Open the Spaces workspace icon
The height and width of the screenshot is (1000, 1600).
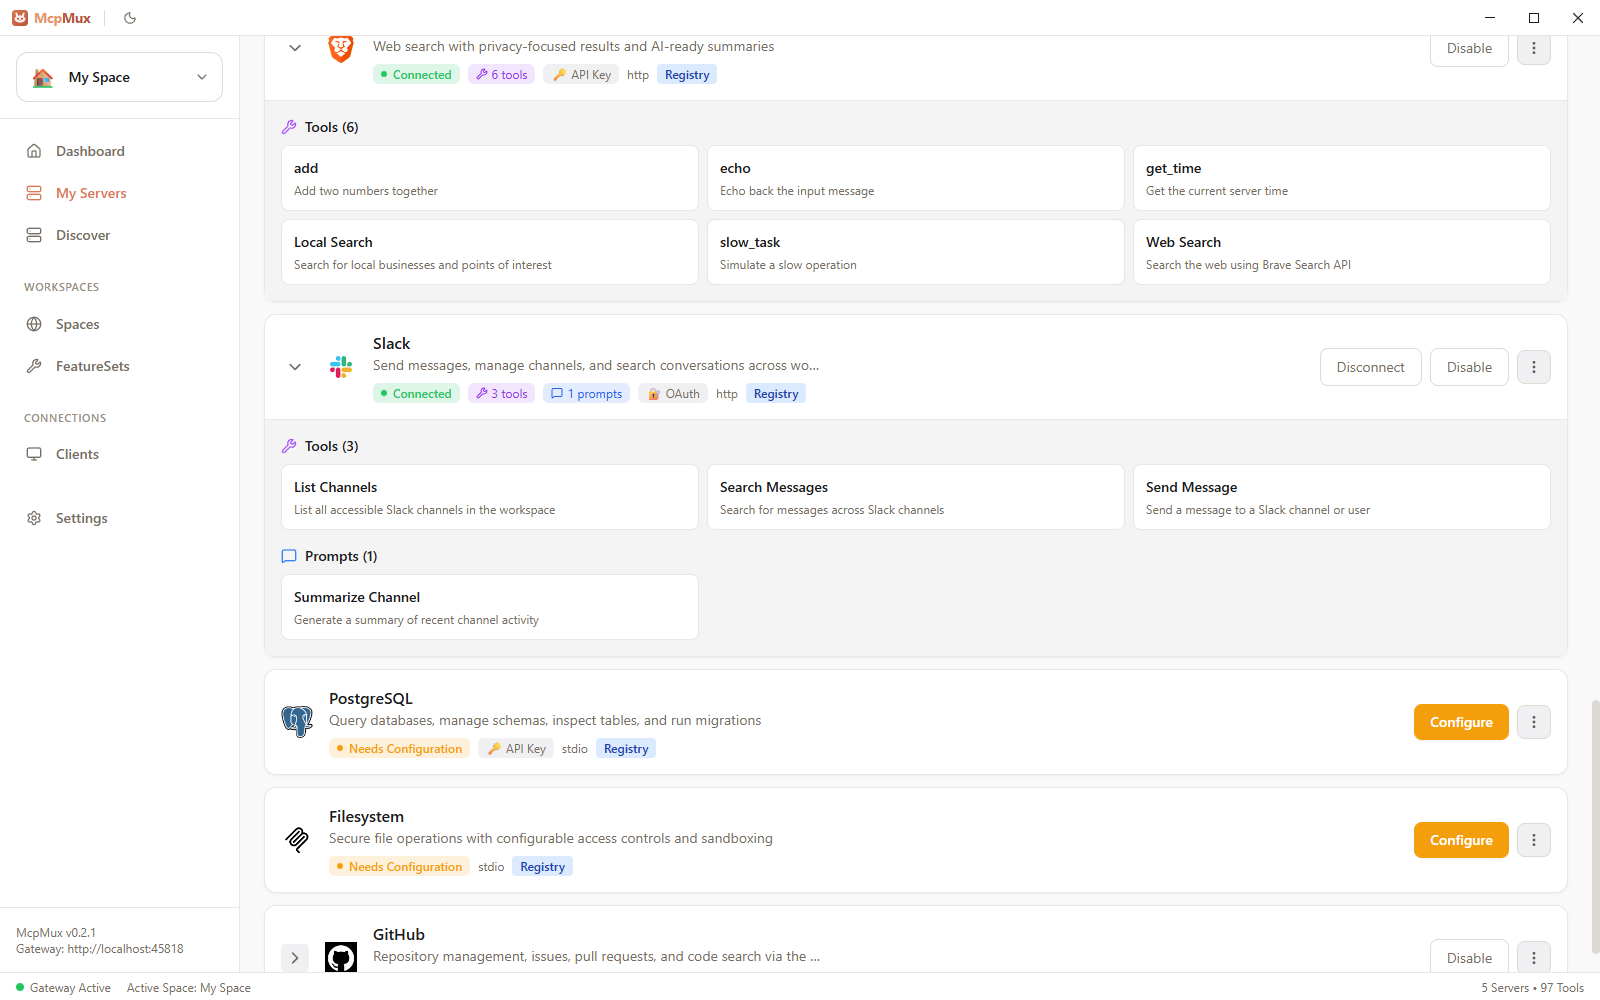[x=36, y=324]
